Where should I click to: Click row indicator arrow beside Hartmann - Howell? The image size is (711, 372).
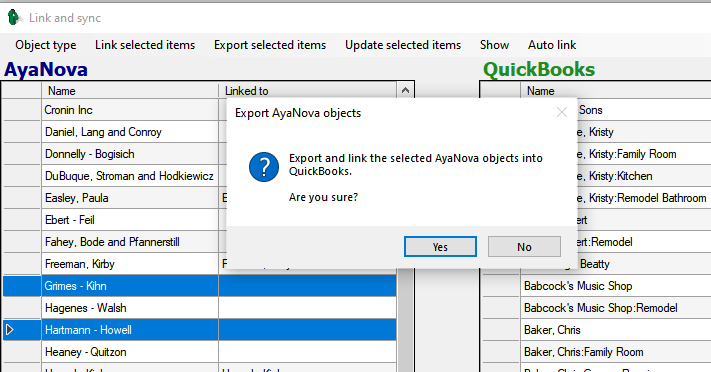[10, 330]
